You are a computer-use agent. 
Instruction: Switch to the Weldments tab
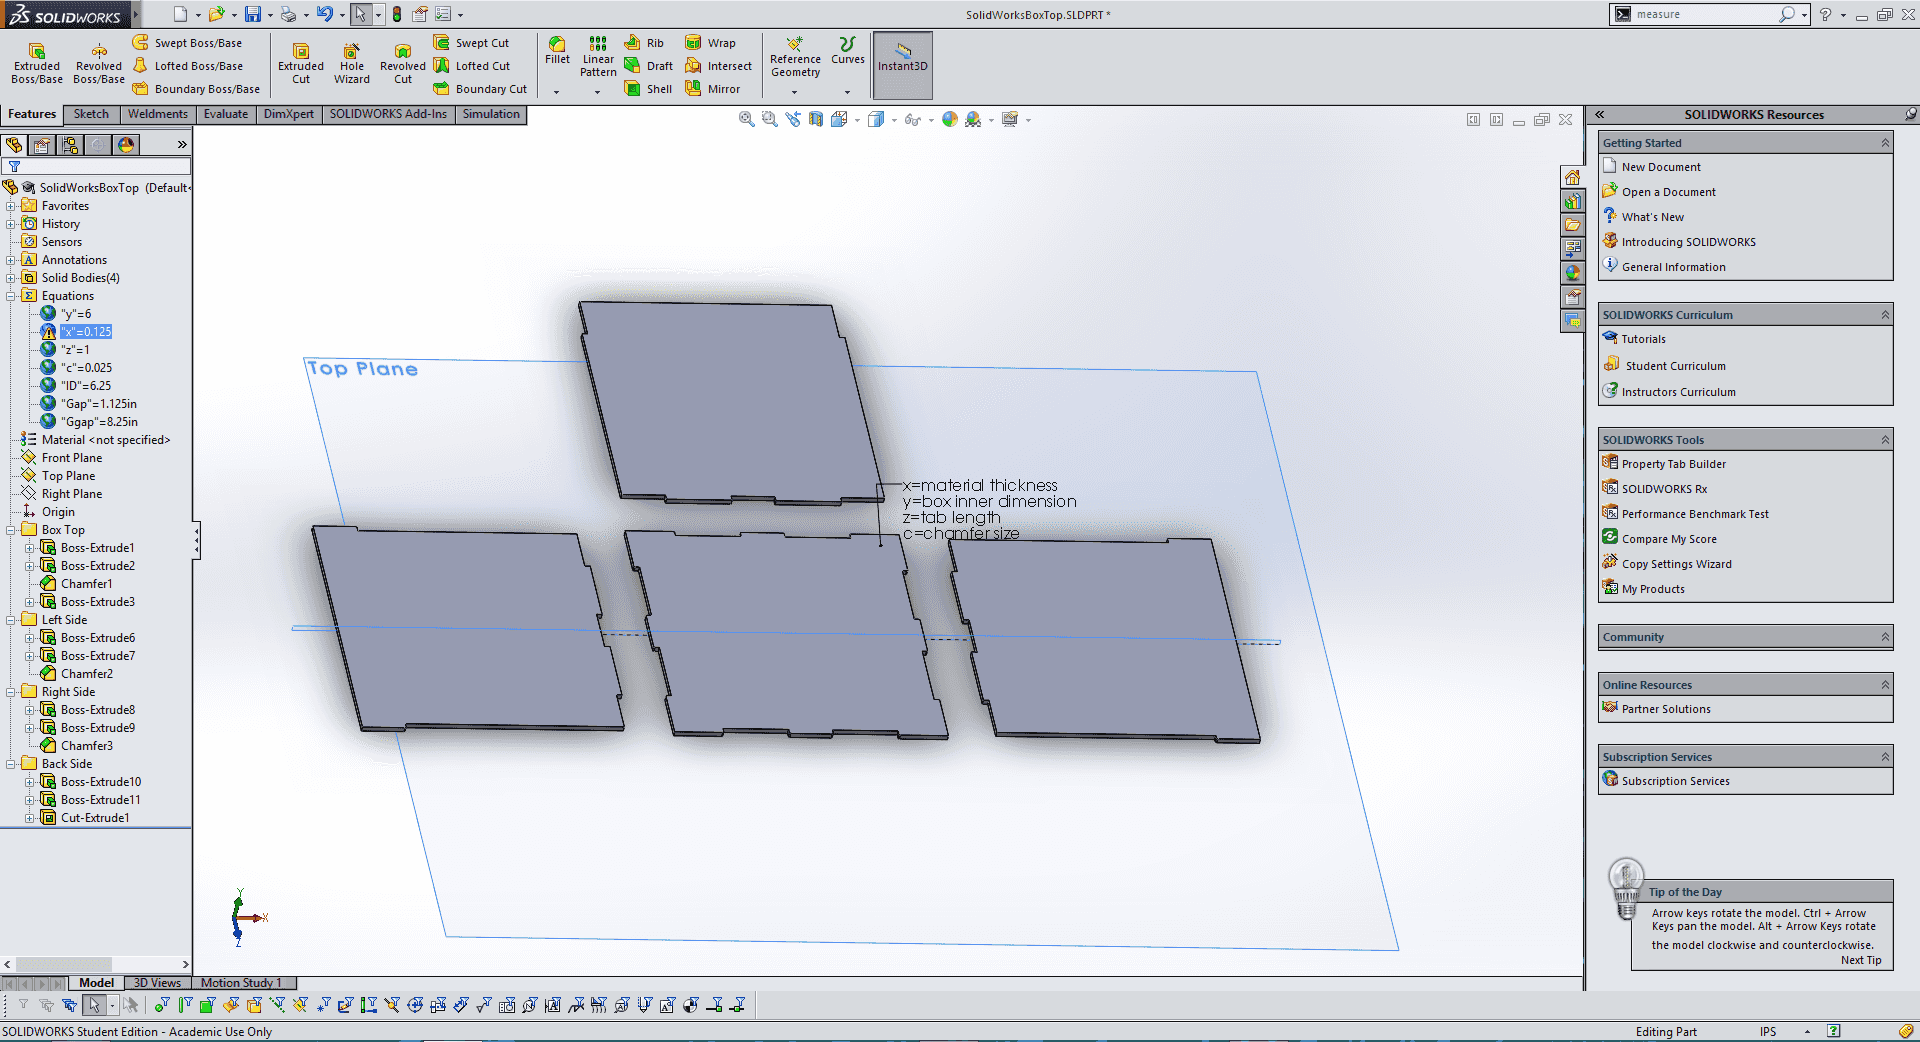(x=157, y=114)
